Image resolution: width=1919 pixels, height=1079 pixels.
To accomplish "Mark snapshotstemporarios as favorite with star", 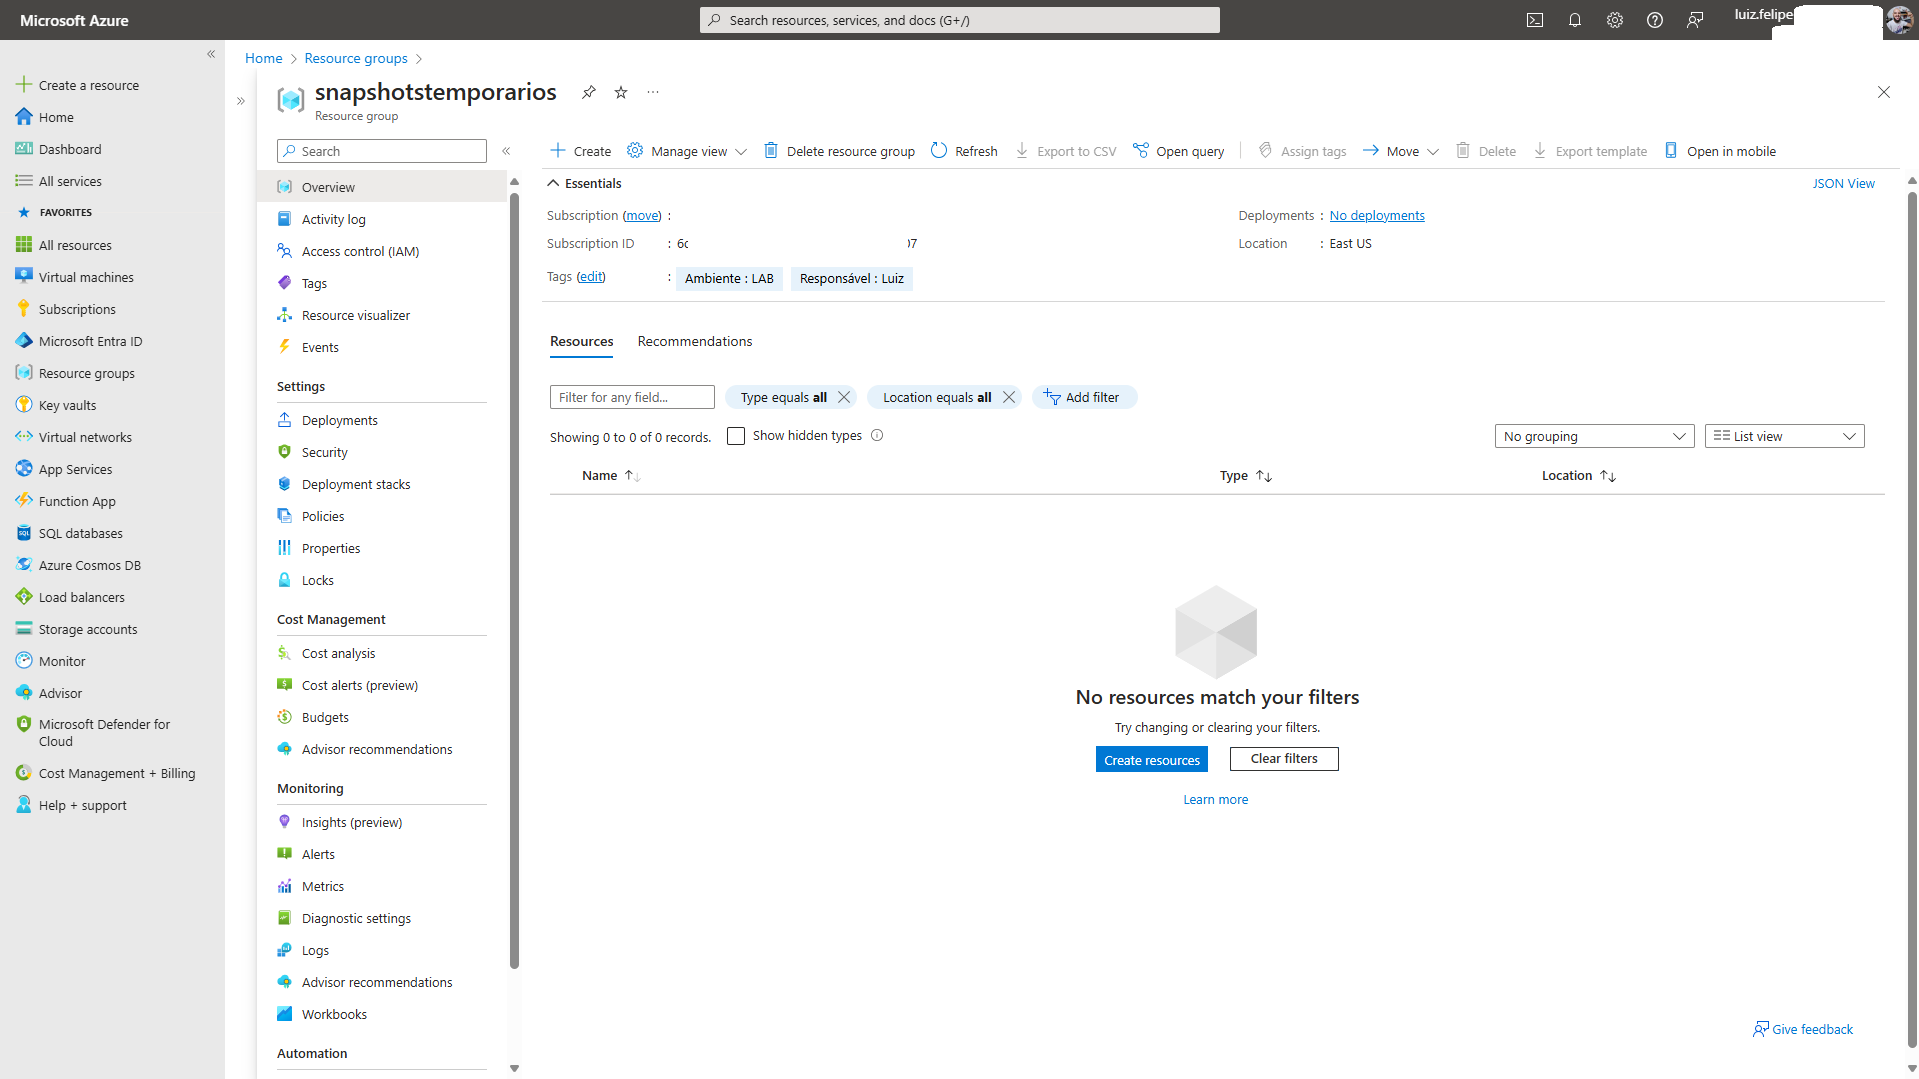I will [621, 92].
